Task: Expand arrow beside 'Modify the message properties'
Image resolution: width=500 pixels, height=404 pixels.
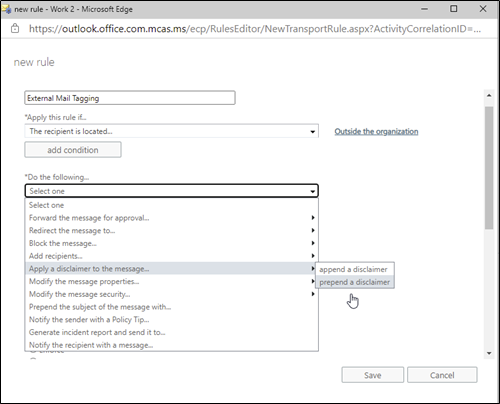Action: click(313, 281)
